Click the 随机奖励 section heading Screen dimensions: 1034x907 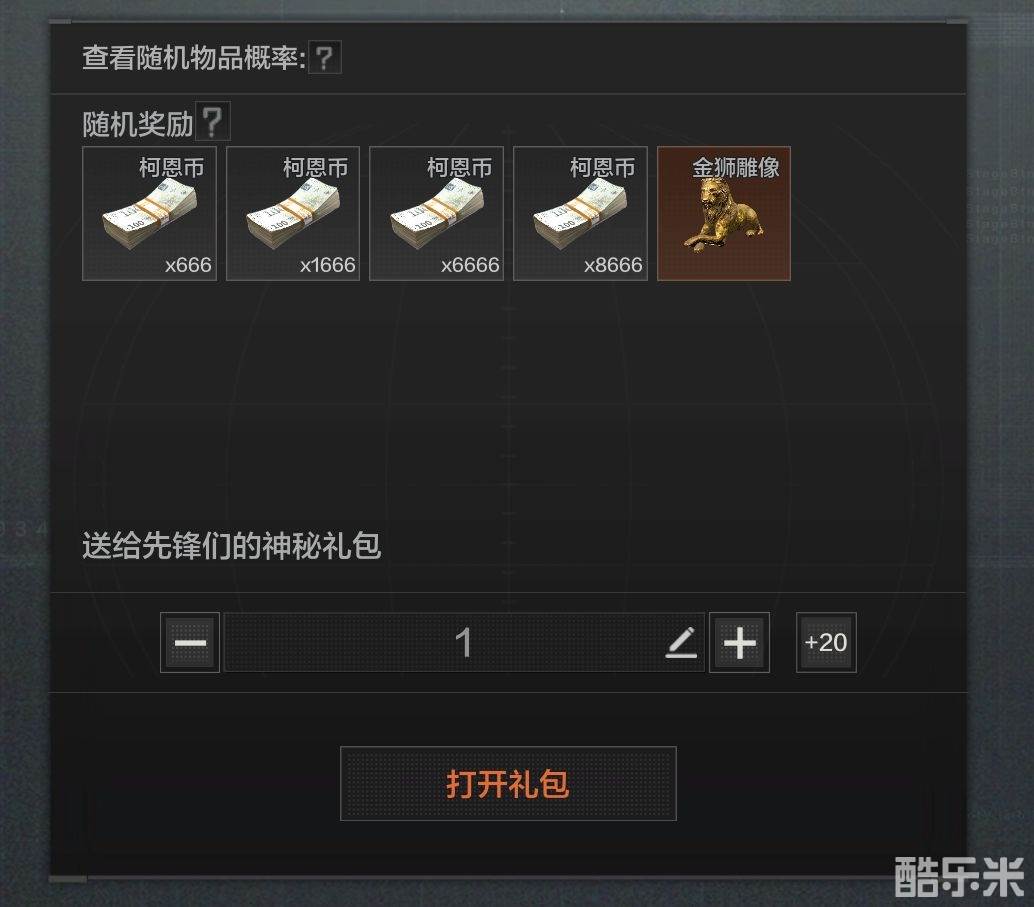(x=137, y=124)
